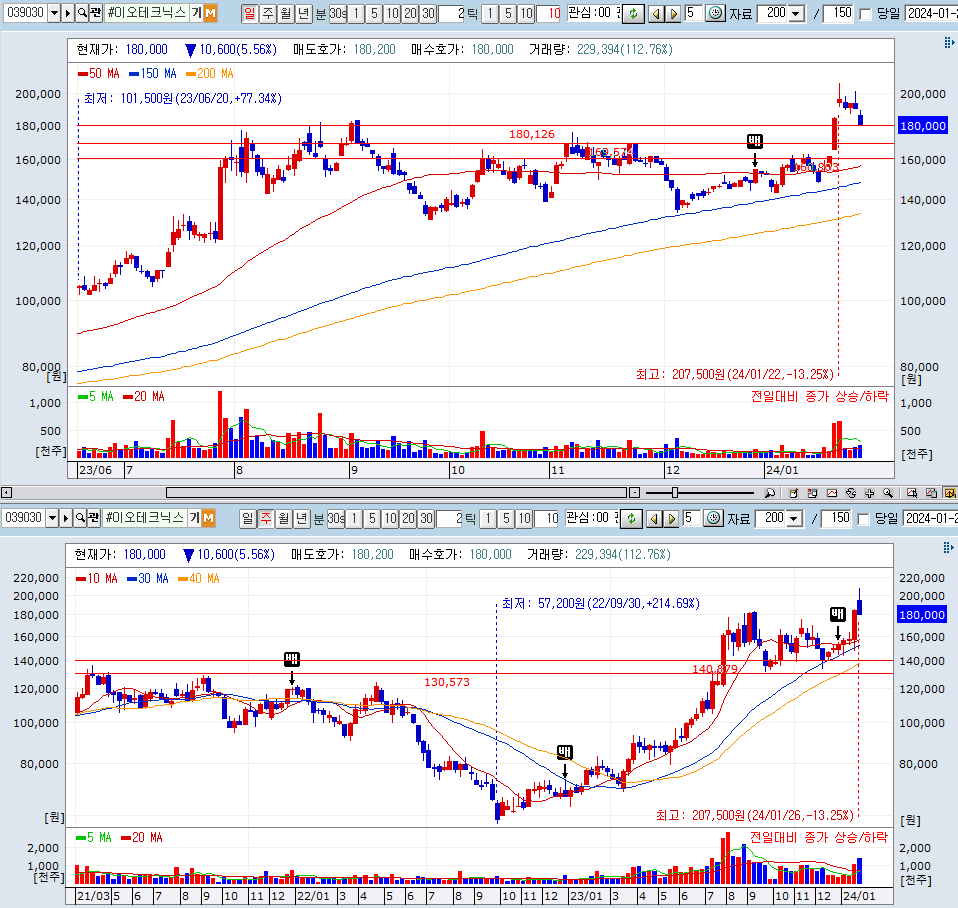Open stock code dropdown arrow in bottom toolbar

52,518
